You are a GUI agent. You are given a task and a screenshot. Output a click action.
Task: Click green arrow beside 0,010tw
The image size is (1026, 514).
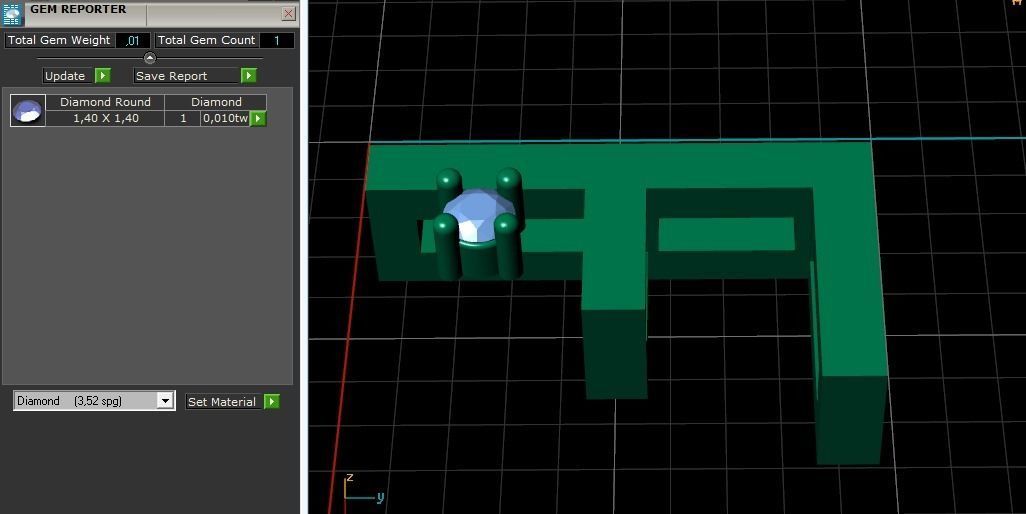click(258, 118)
